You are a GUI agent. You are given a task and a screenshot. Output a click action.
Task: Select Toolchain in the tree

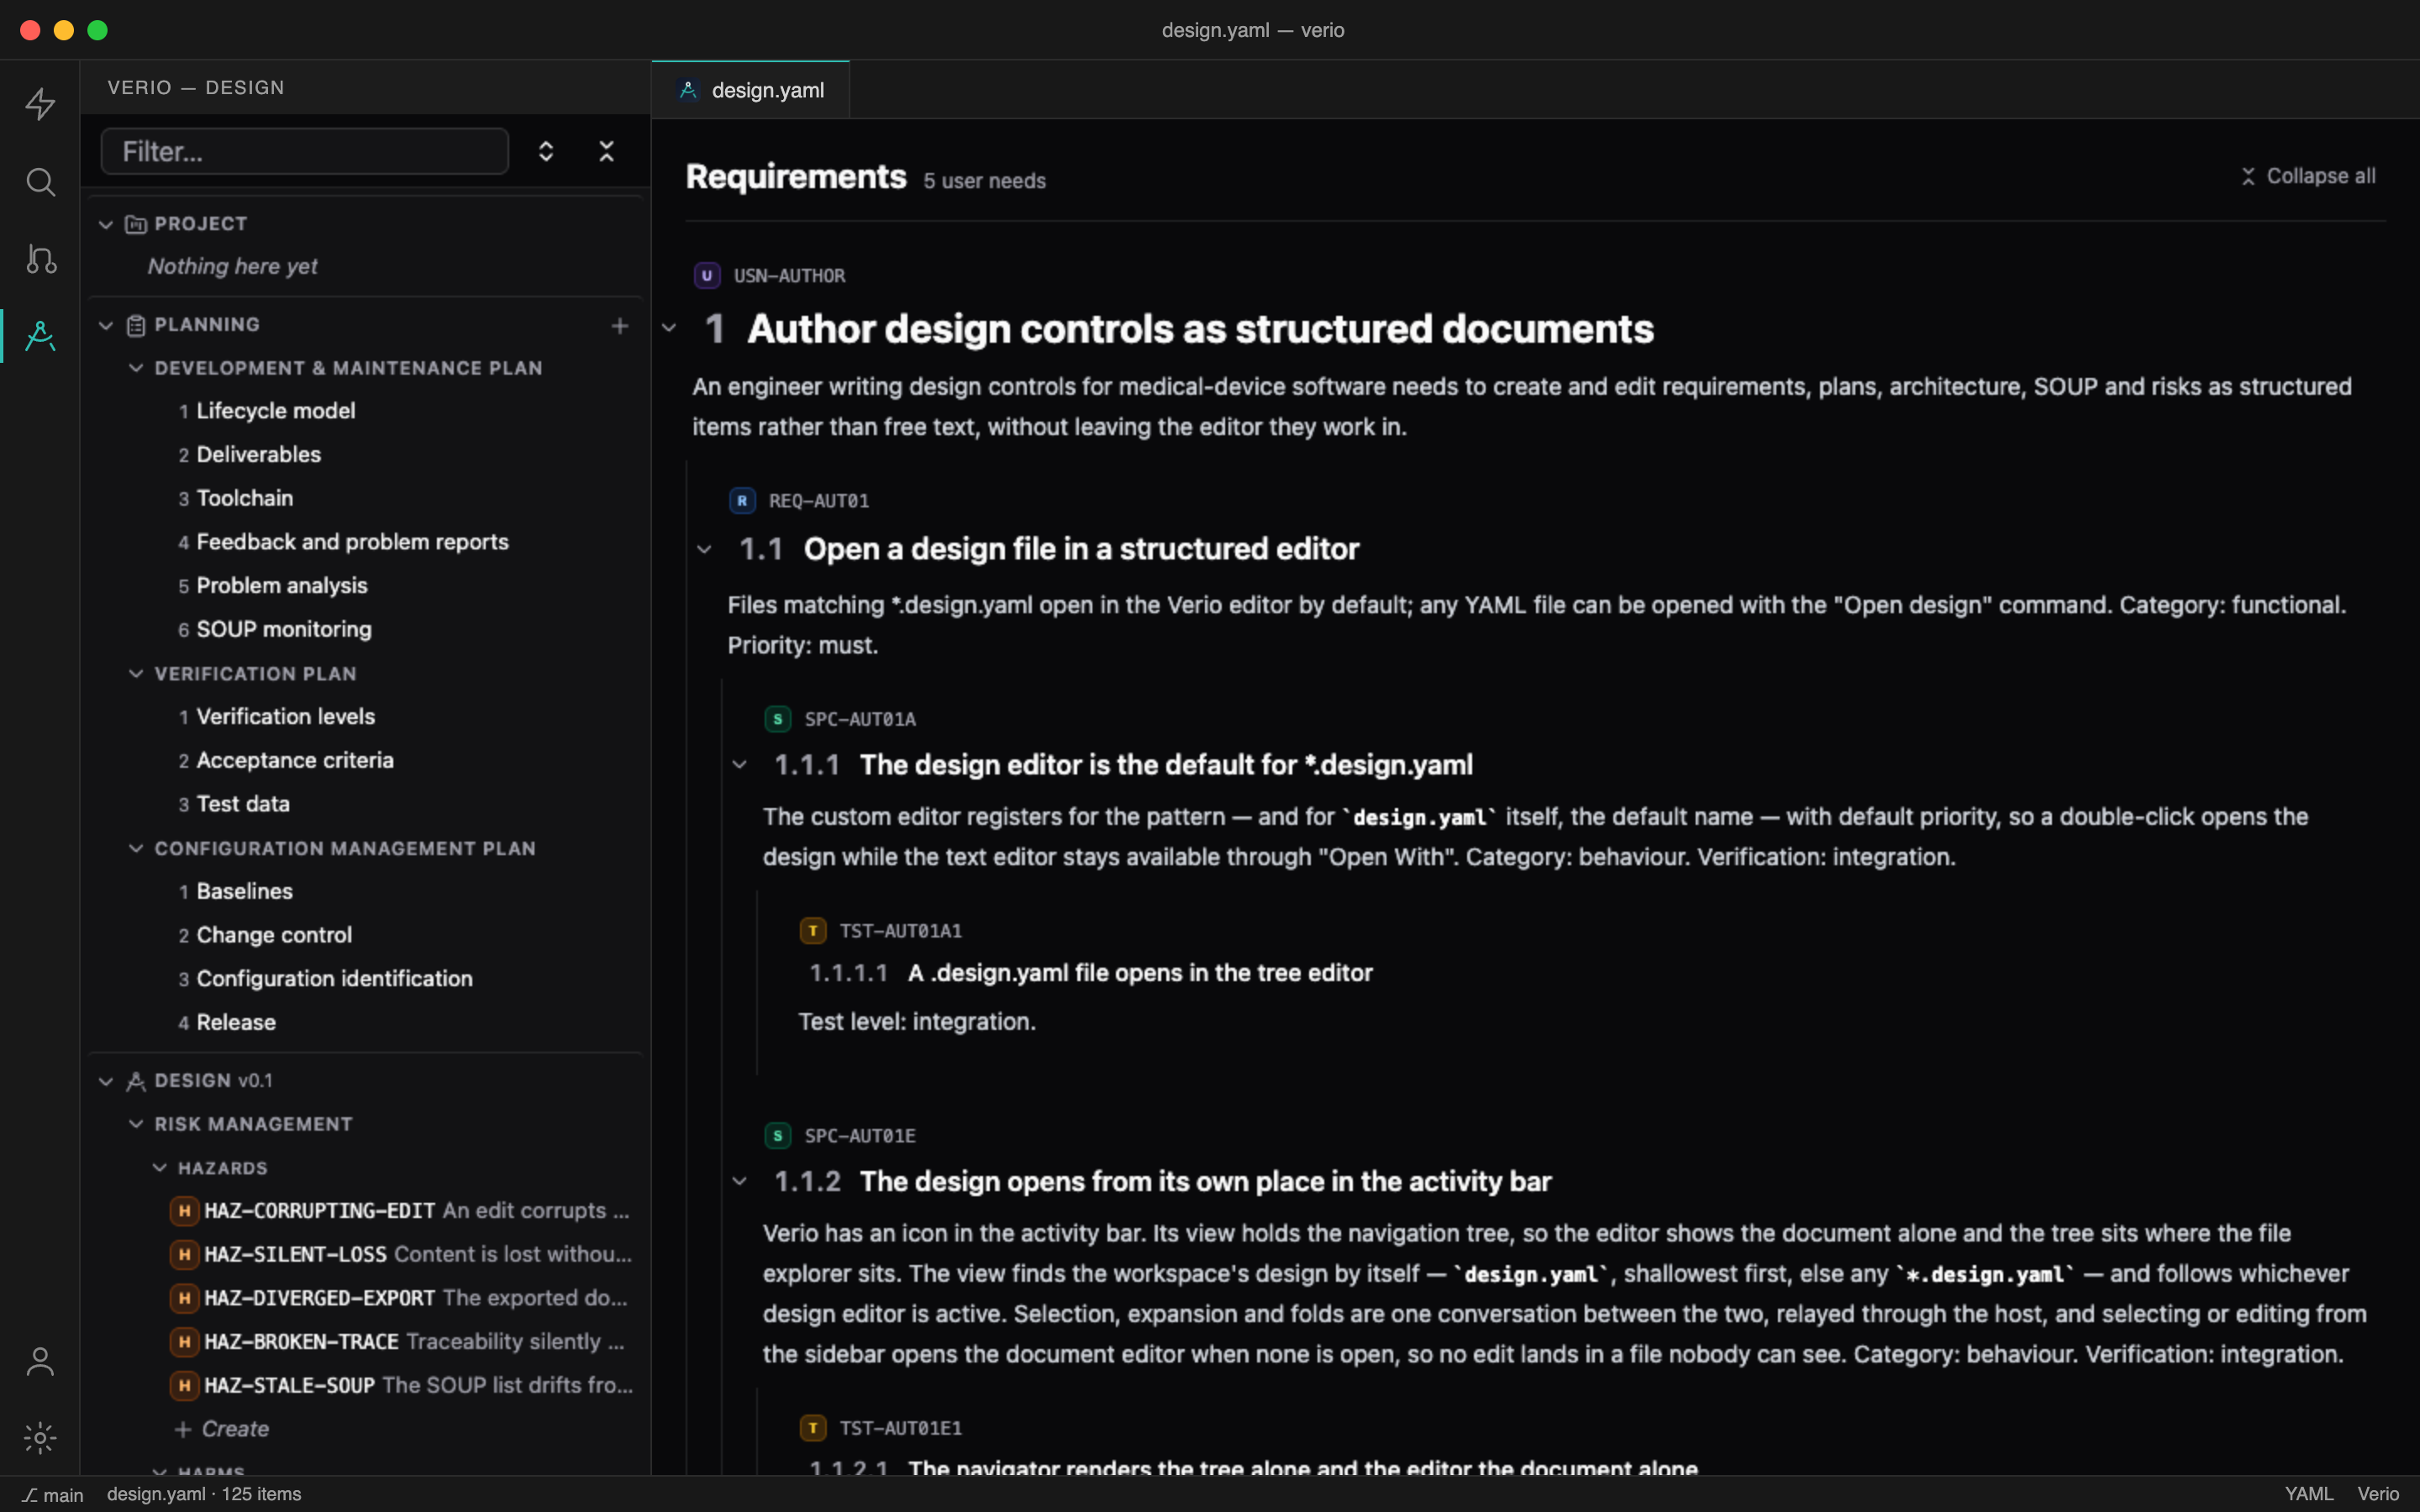click(x=244, y=498)
